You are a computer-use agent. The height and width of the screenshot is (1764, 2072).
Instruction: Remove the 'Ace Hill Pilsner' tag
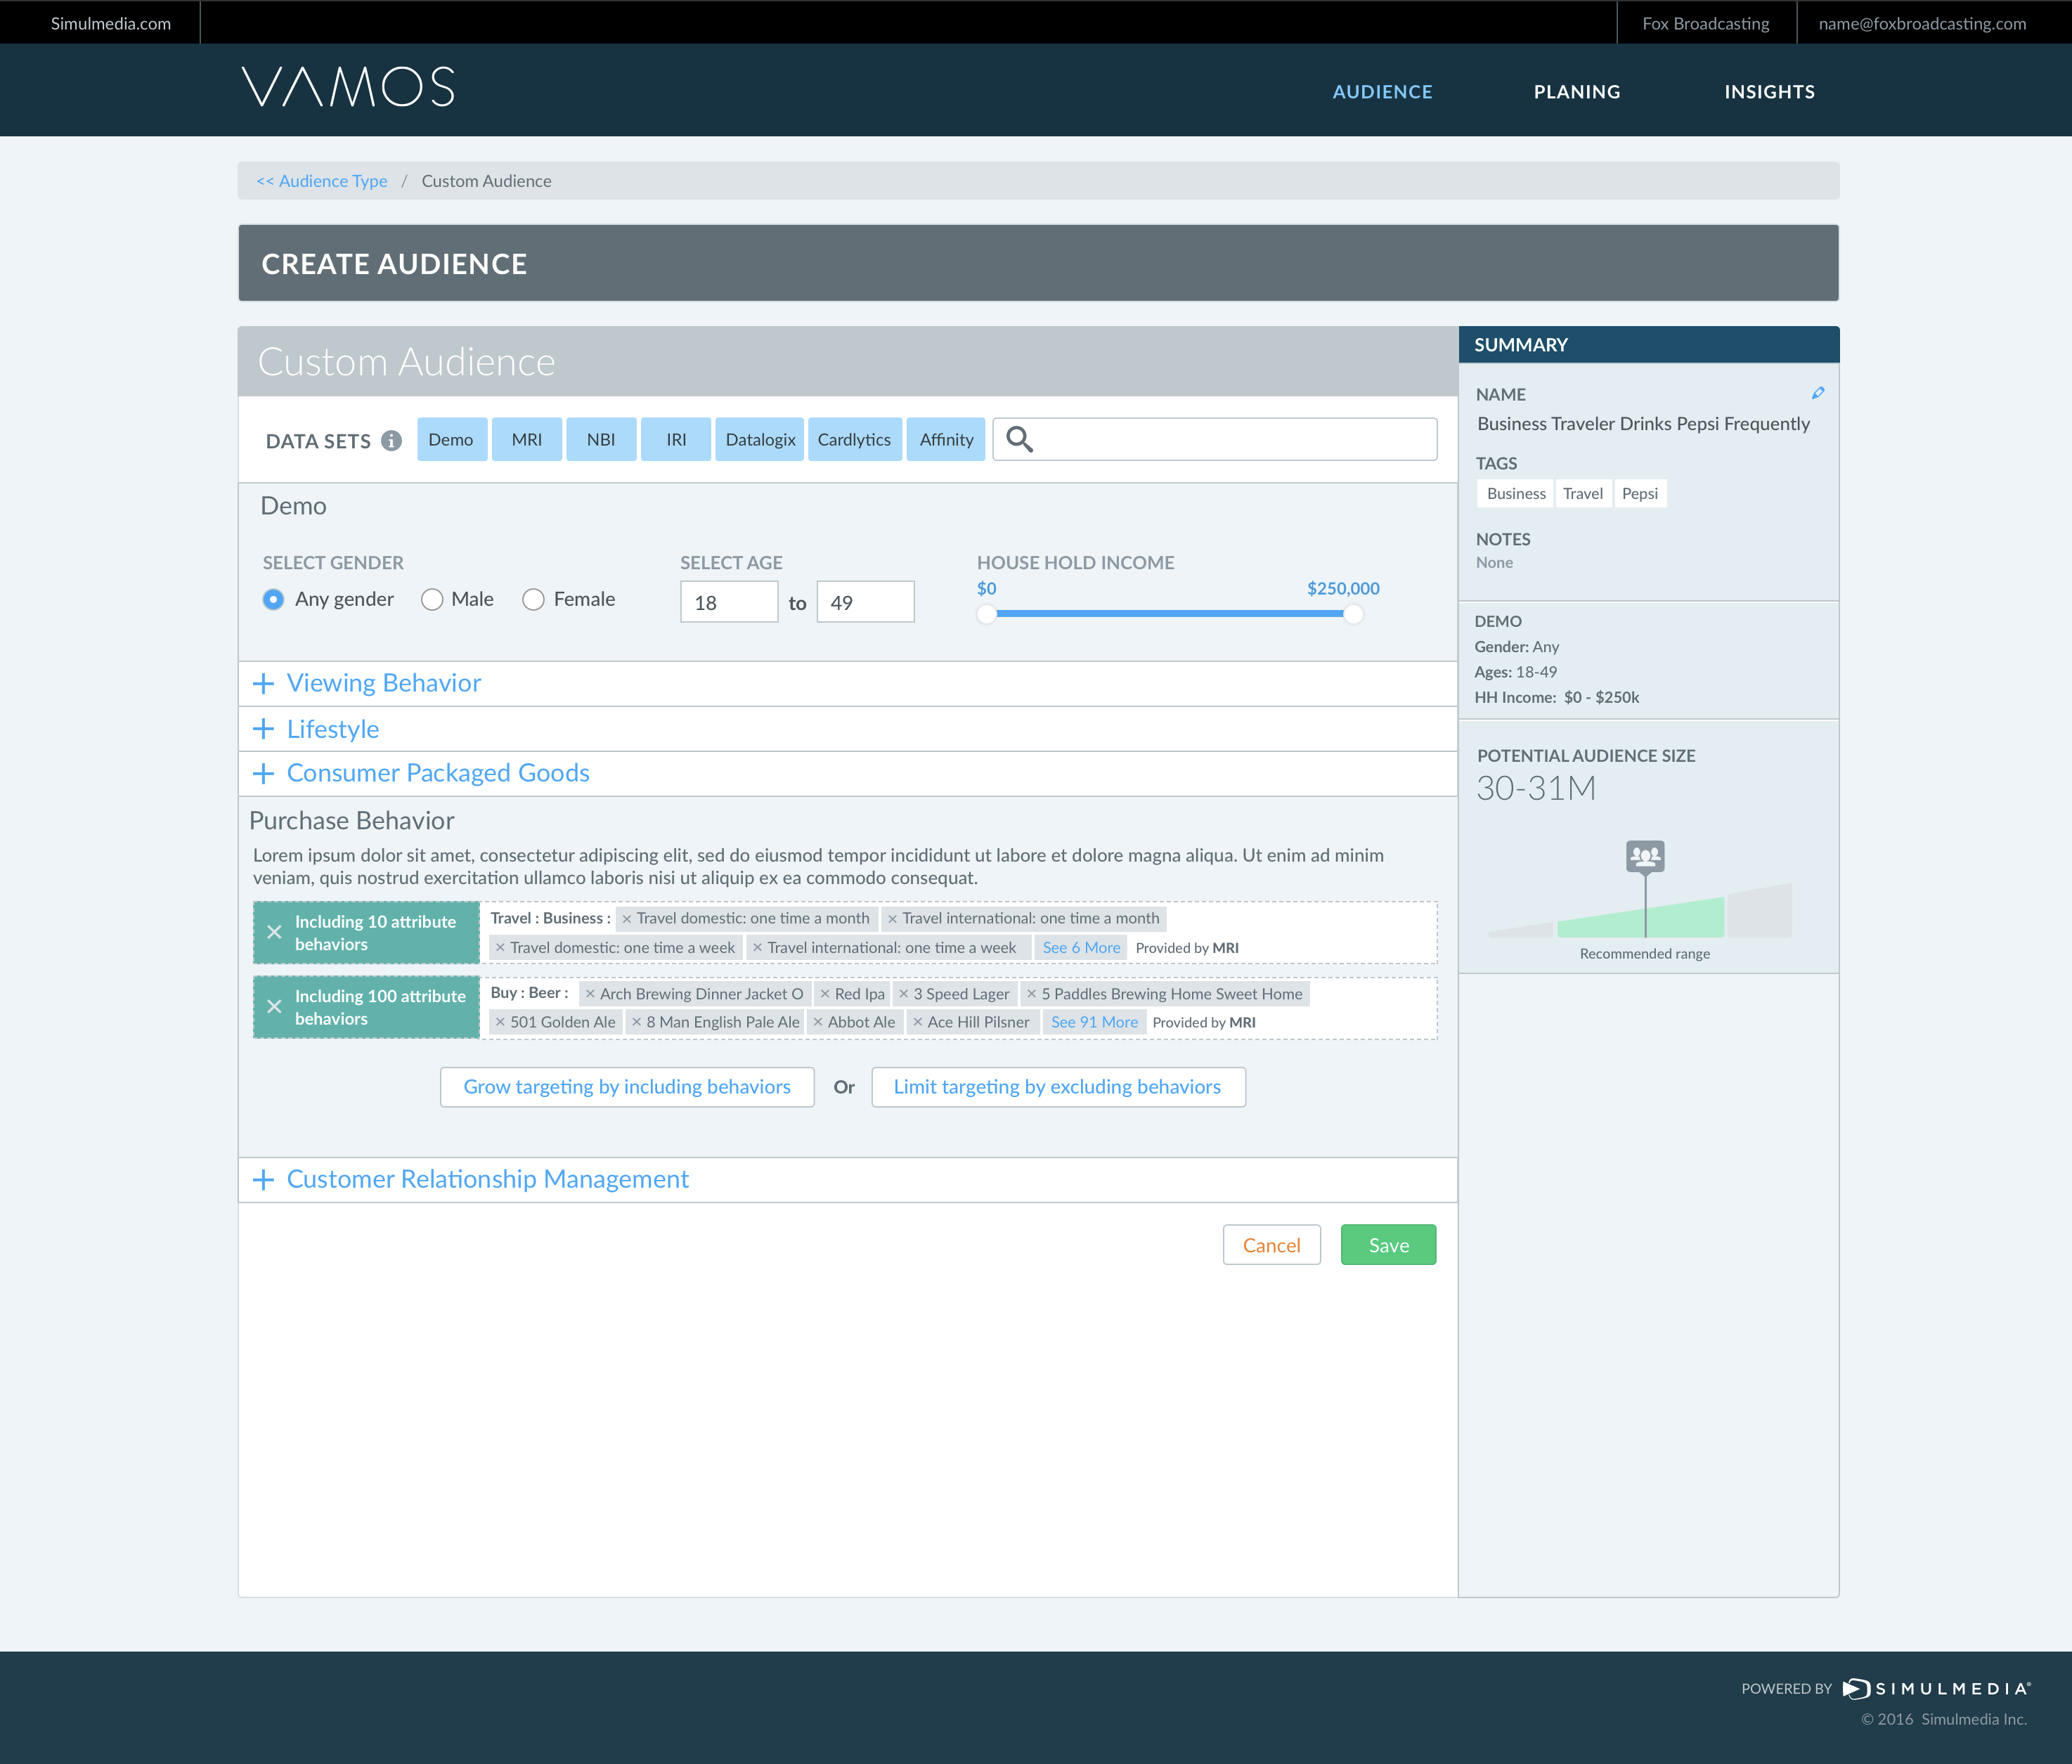917,1022
